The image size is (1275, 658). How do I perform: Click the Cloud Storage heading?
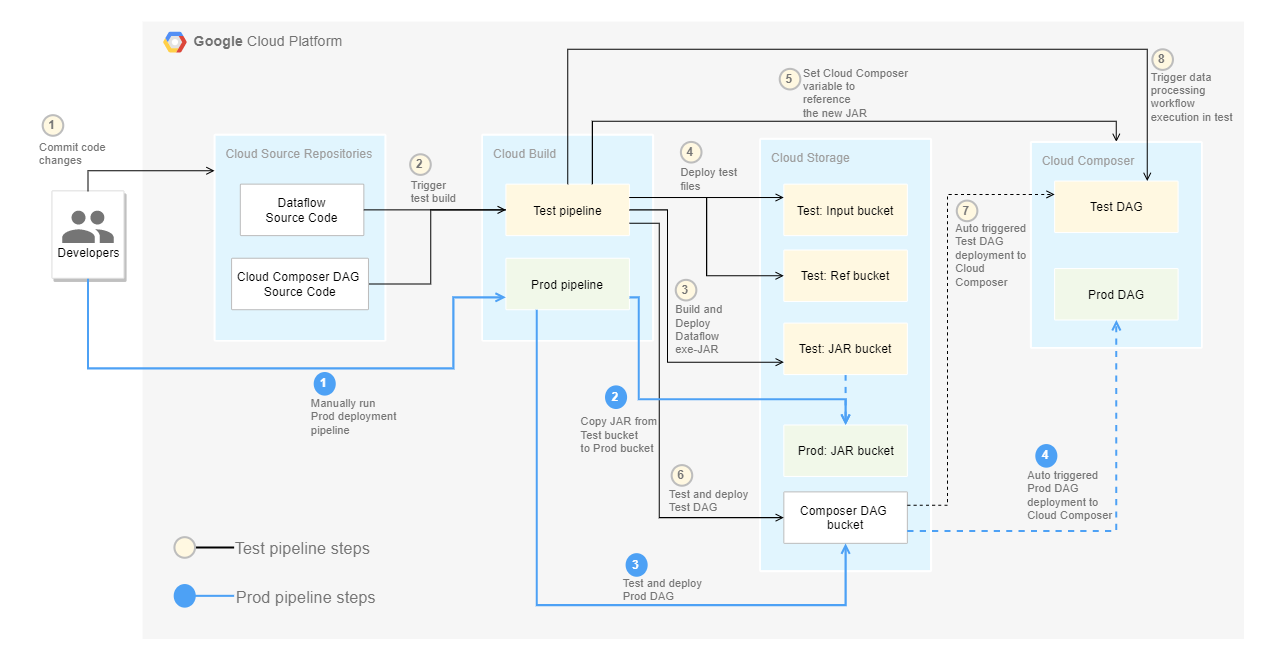coord(810,158)
